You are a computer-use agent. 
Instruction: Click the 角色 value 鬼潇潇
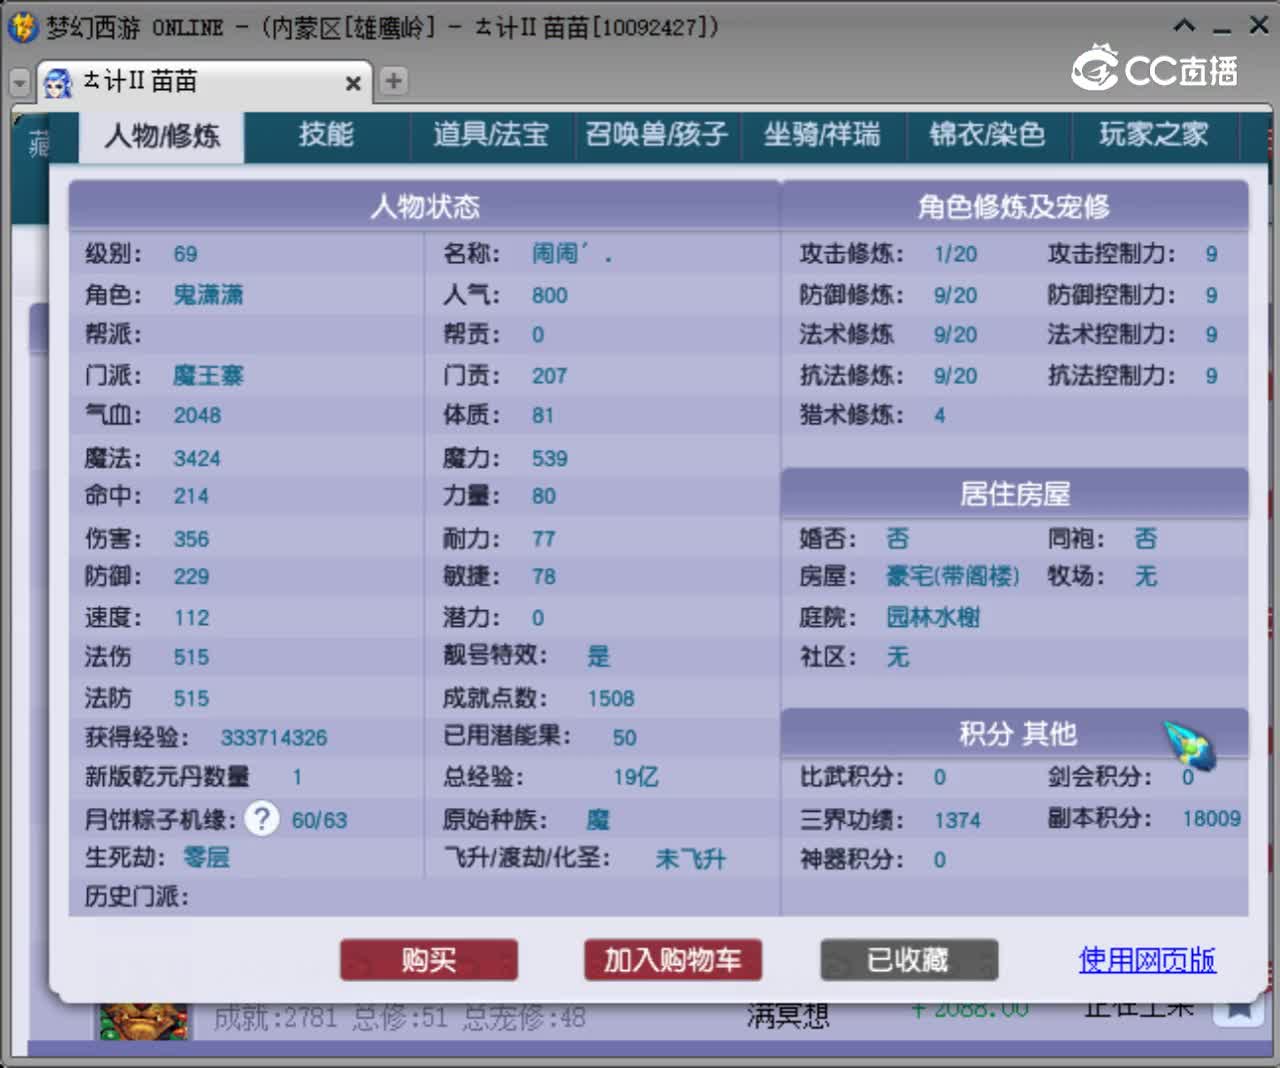pos(208,295)
